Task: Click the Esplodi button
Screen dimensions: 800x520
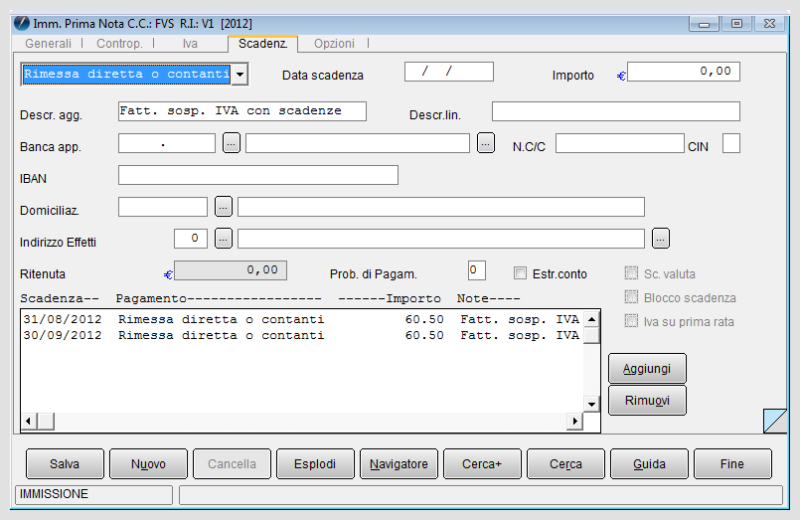Action: (315, 464)
